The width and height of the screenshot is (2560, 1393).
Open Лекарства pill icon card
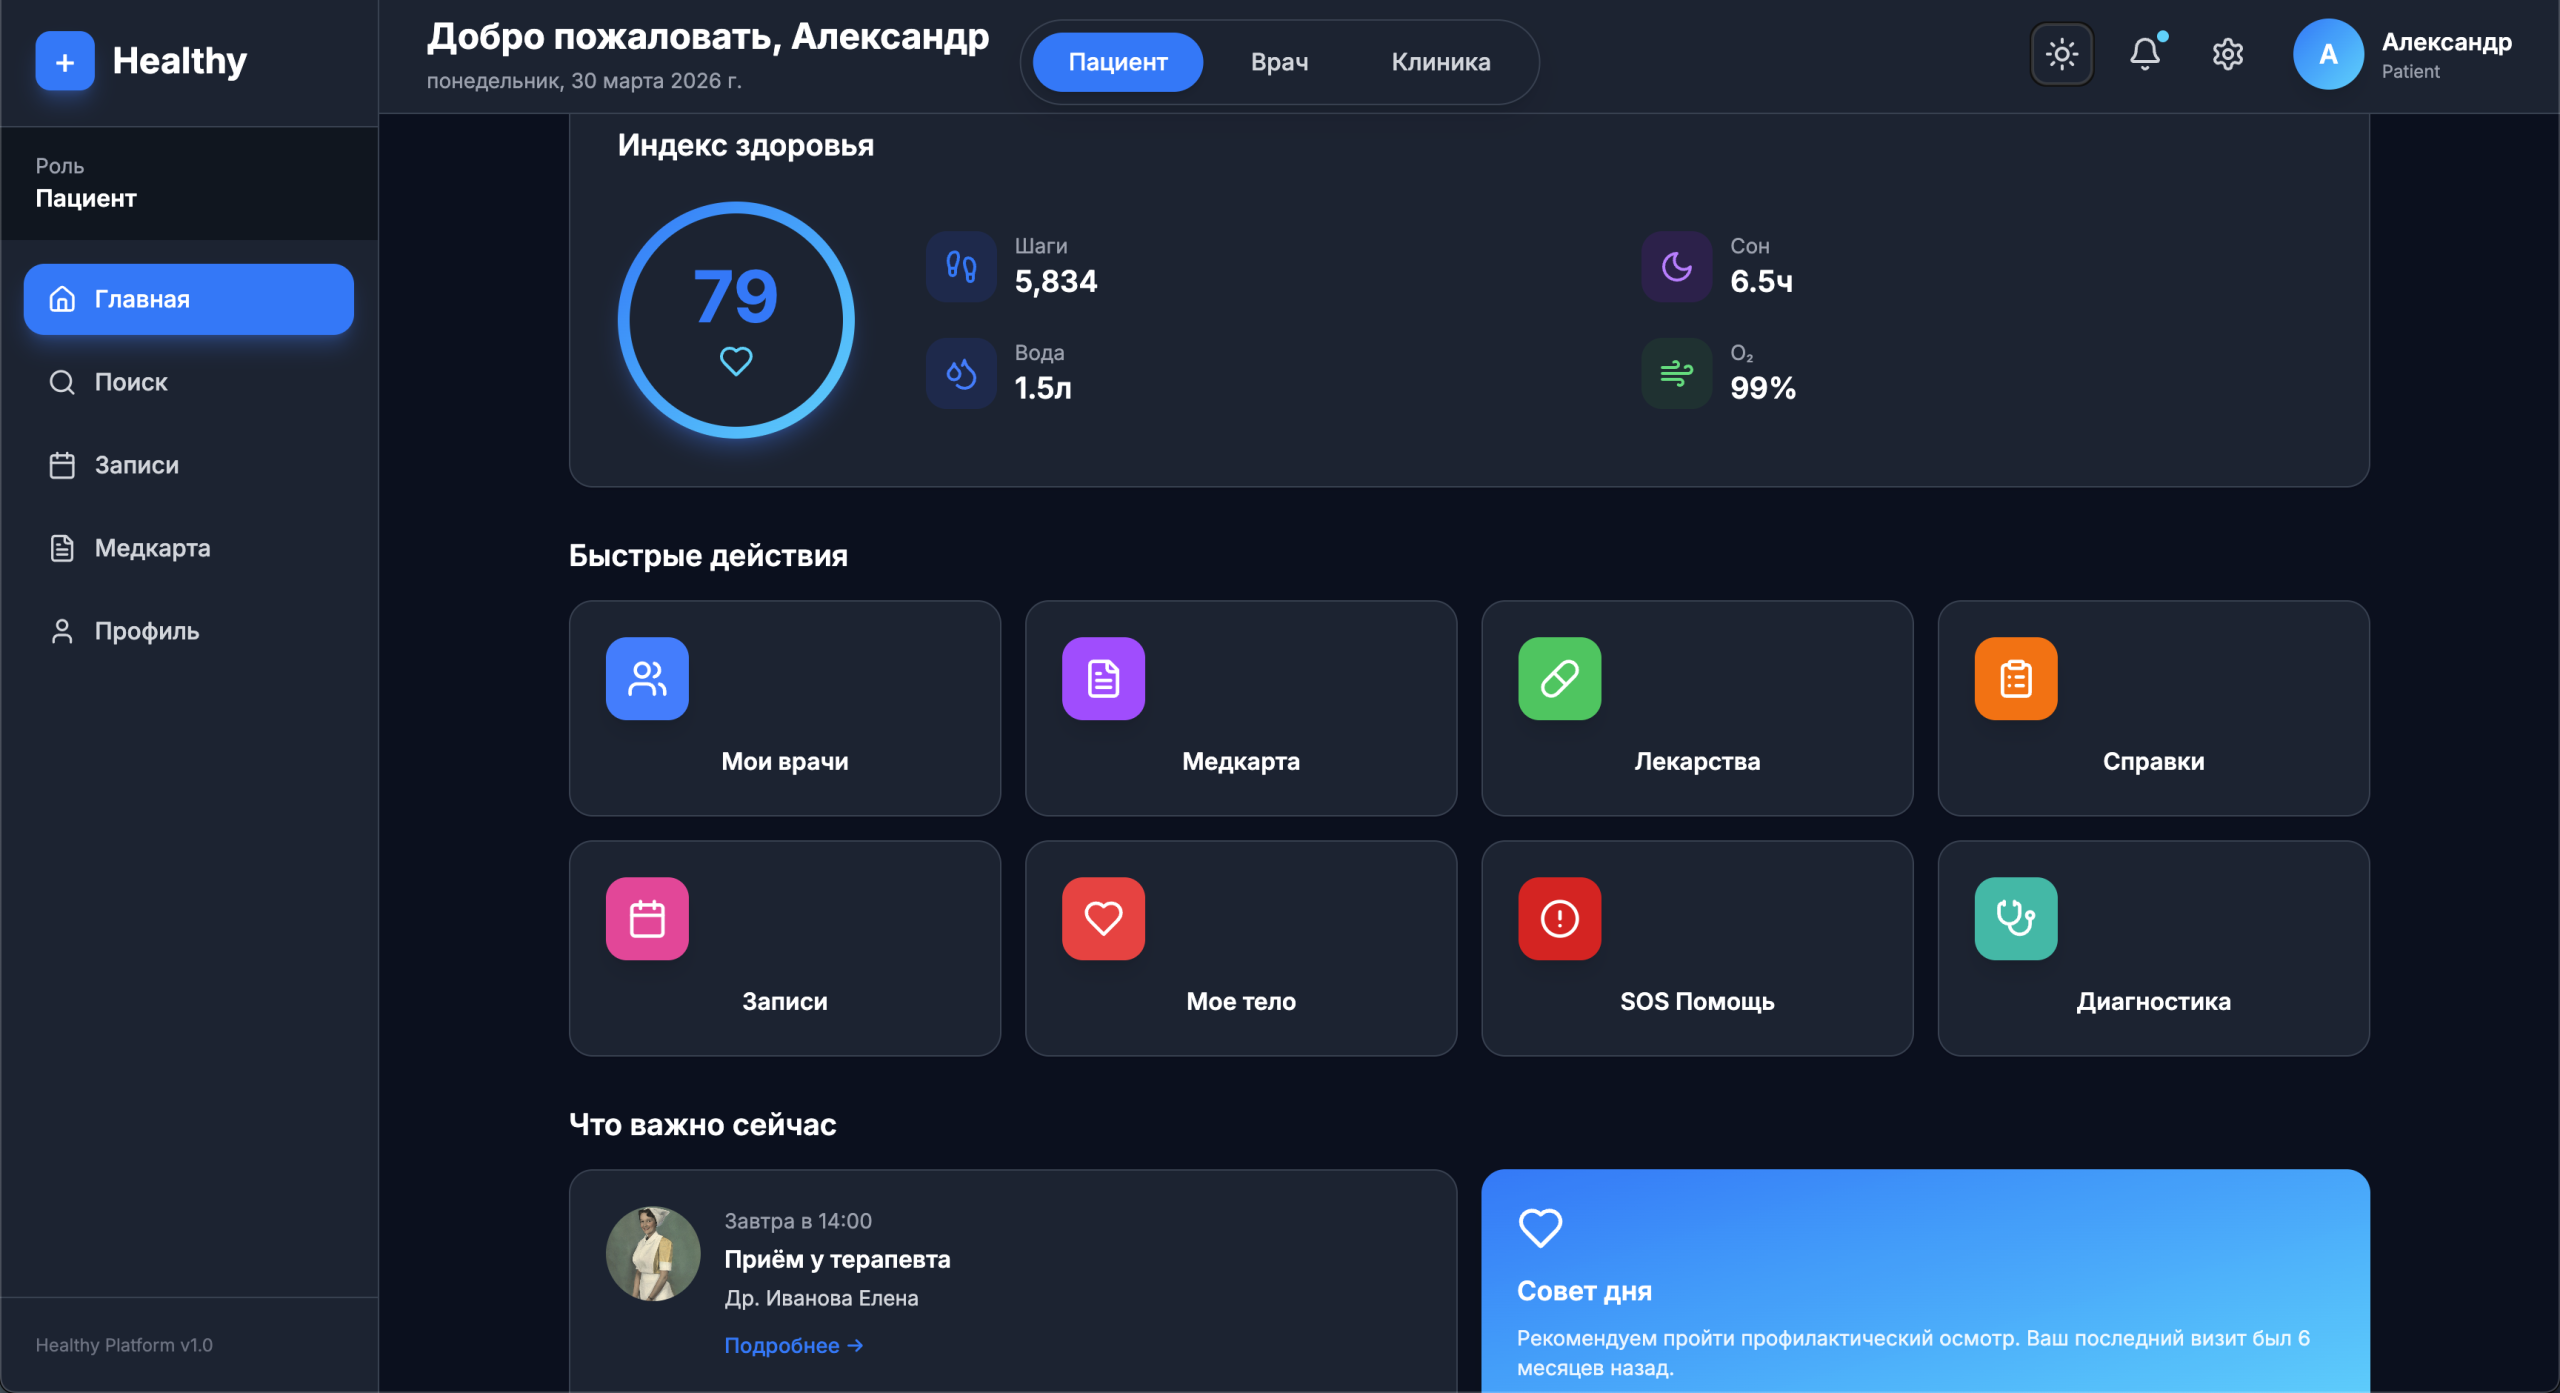(1696, 708)
